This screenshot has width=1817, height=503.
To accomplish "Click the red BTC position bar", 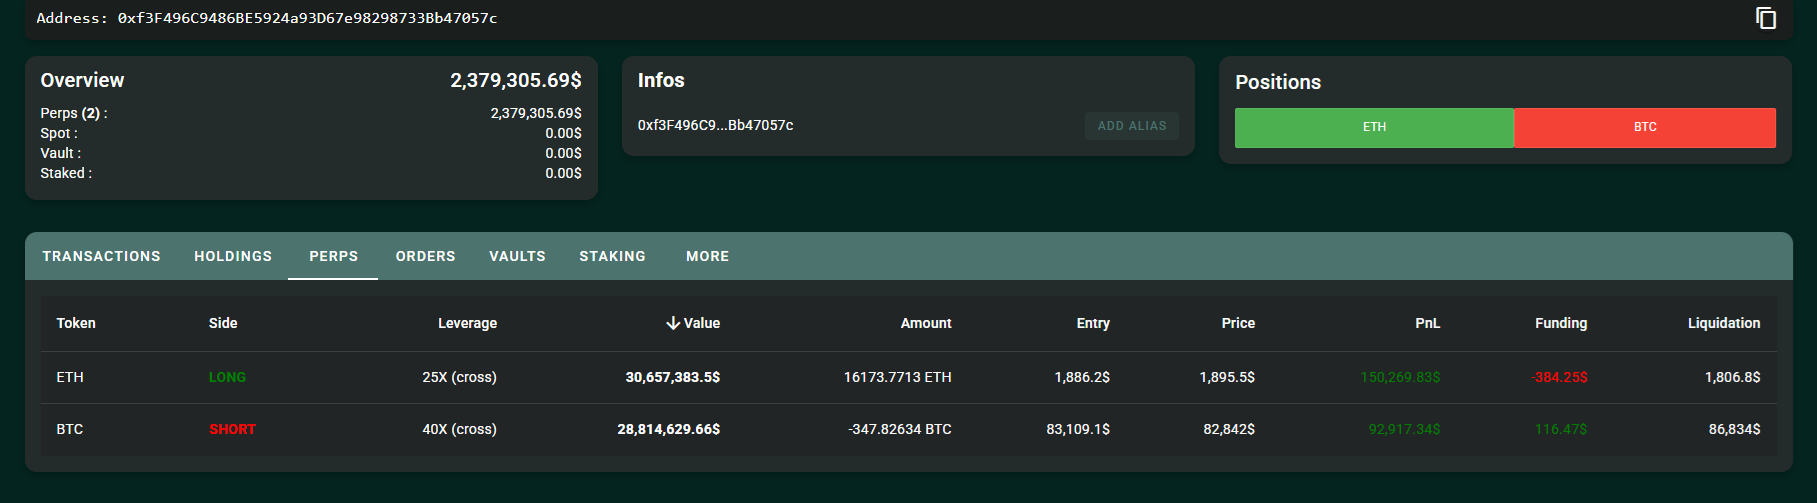I will [1645, 127].
